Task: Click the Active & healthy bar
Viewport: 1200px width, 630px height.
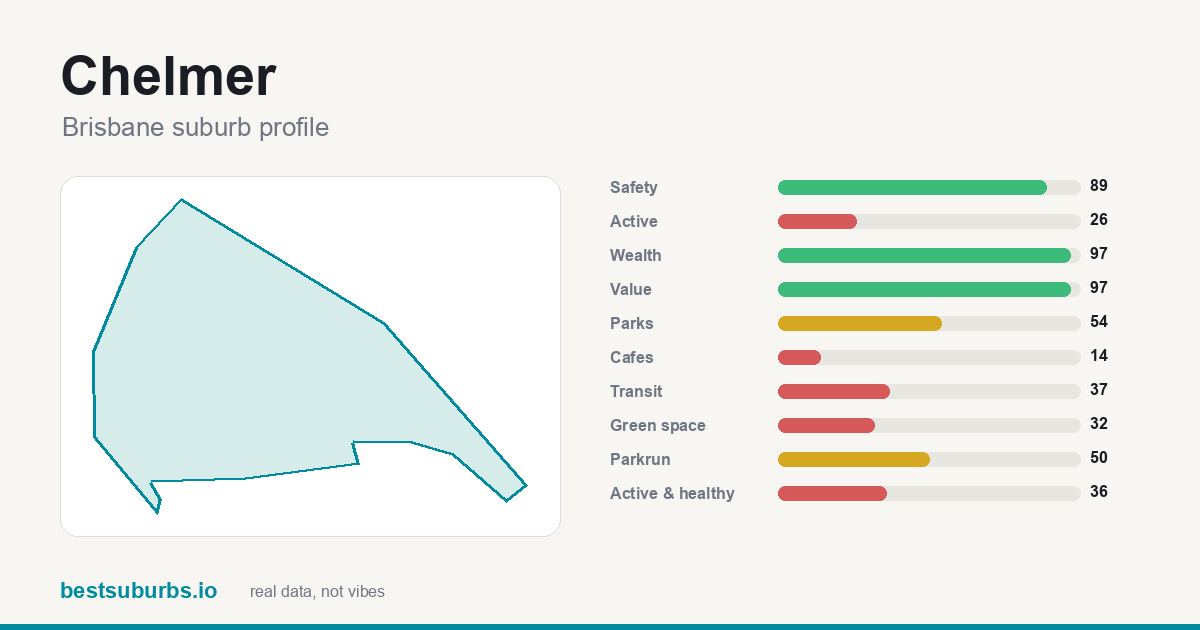Action: (929, 493)
